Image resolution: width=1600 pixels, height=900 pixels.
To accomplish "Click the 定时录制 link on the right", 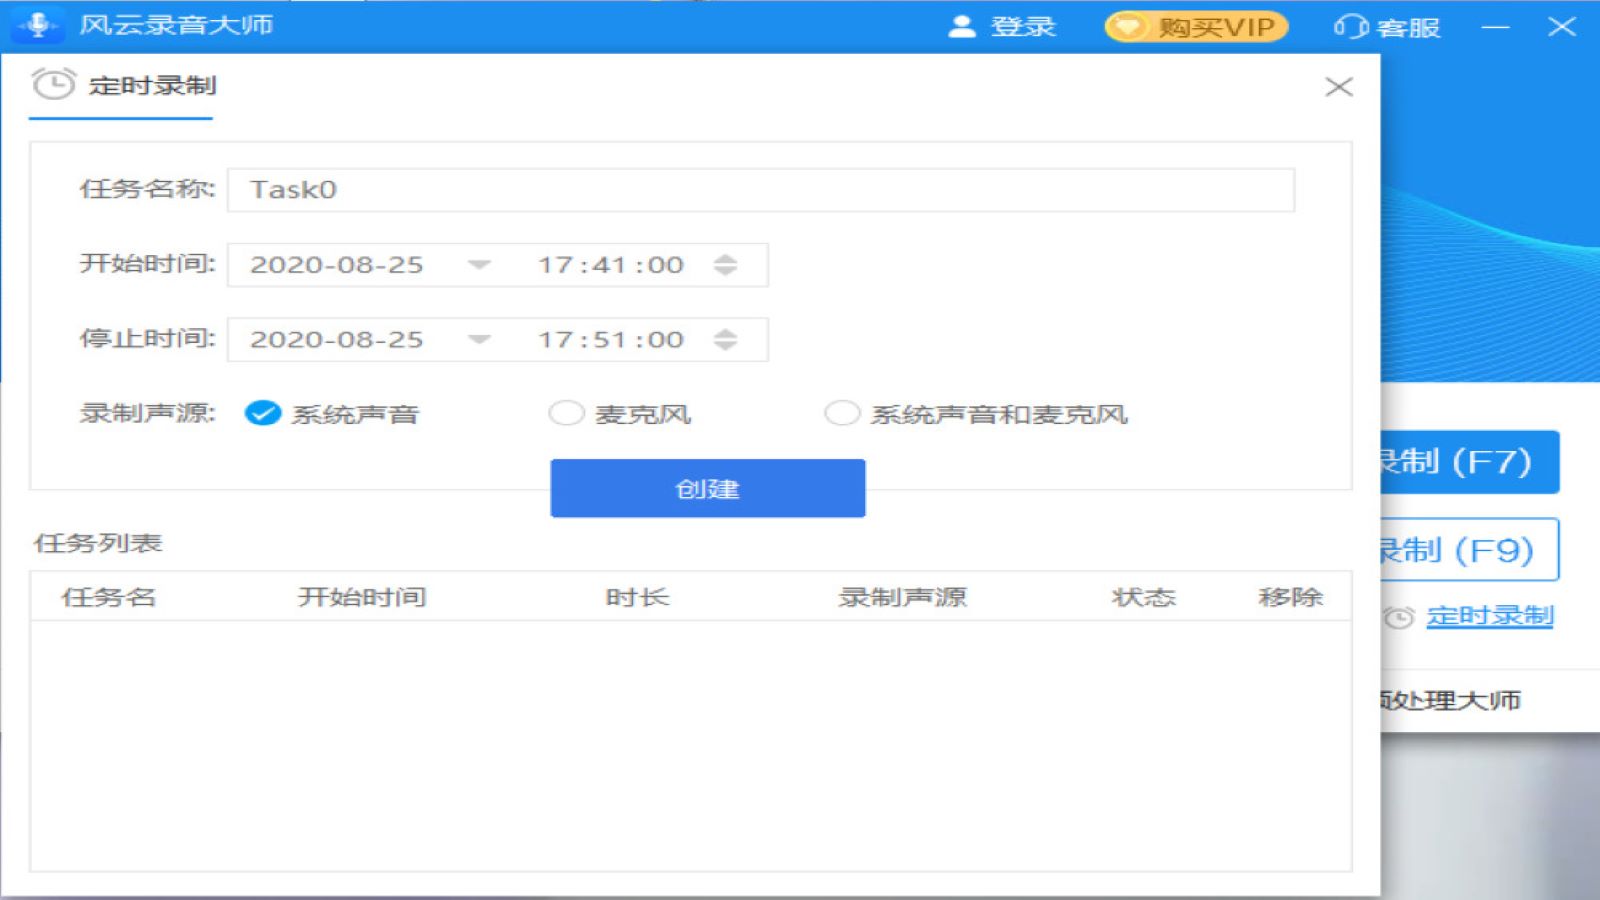I will coord(1489,617).
